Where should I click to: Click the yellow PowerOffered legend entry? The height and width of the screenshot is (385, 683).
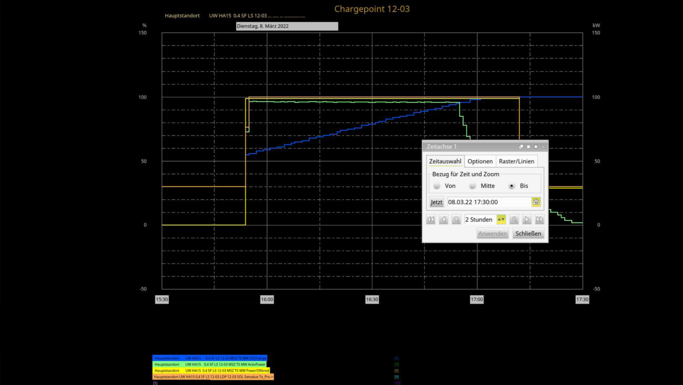(211, 370)
